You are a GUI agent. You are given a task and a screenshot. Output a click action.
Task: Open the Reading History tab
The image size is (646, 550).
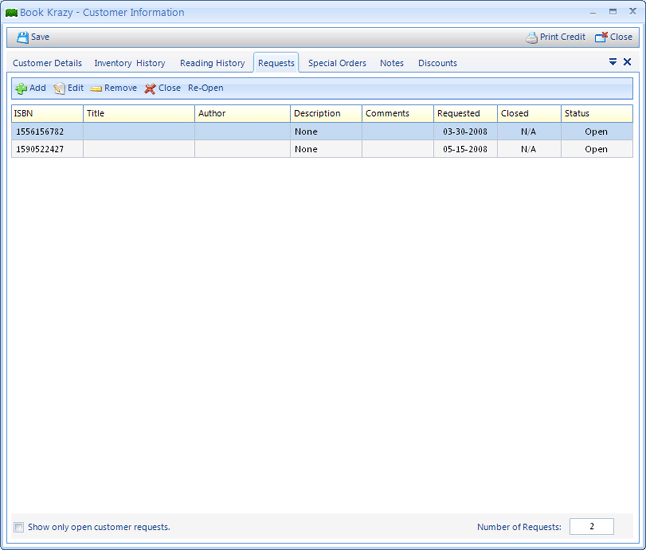tap(212, 63)
